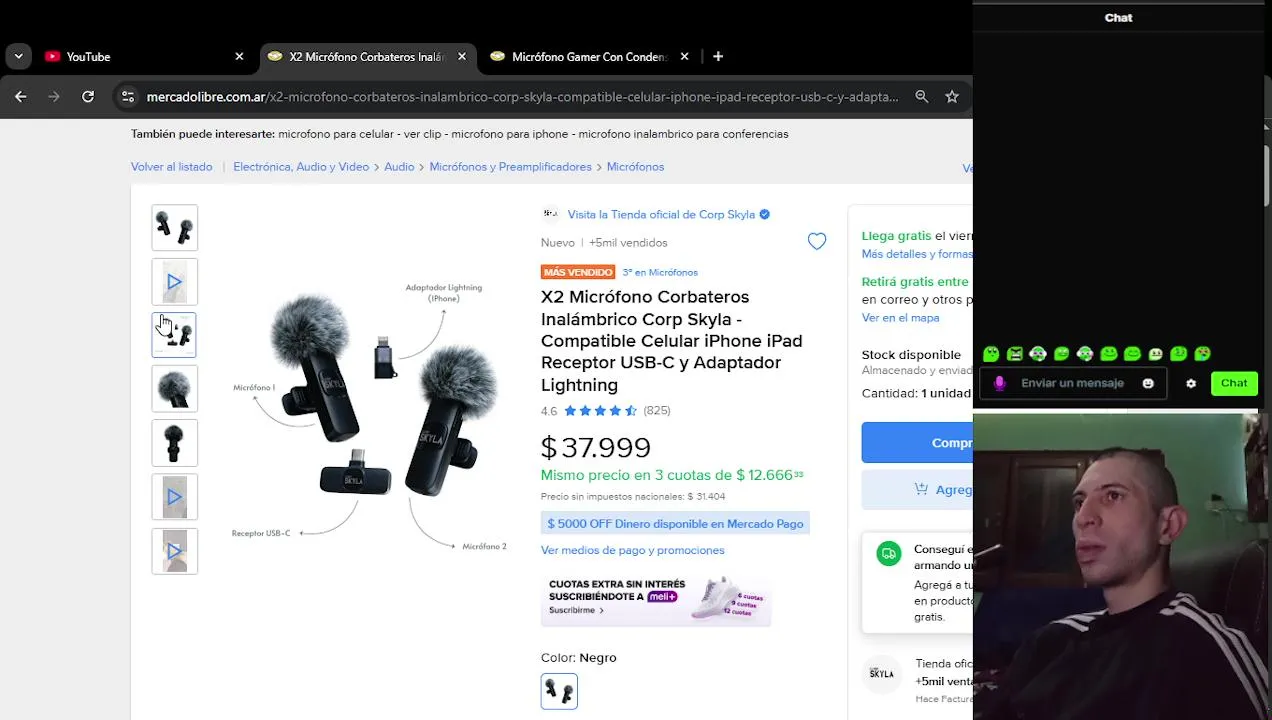
Task: Go back with the browser back arrow
Action: coord(21,97)
